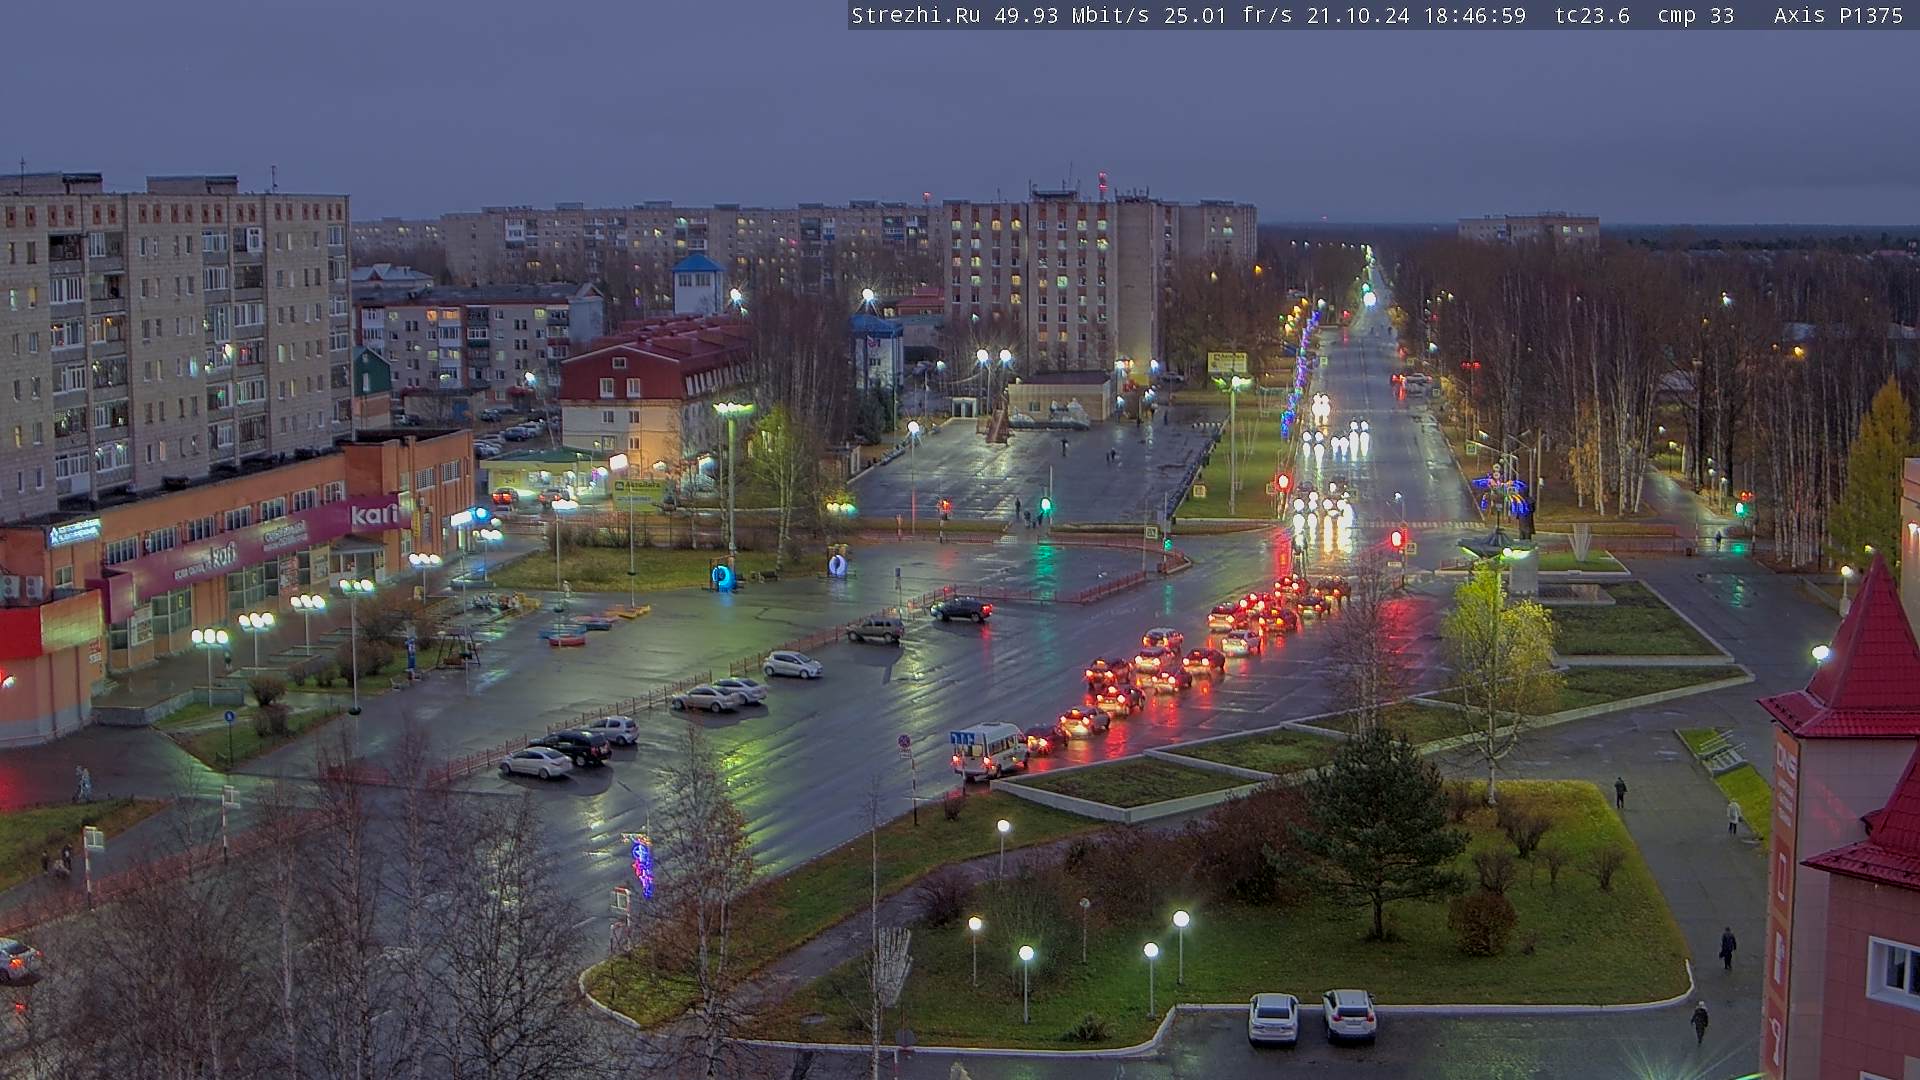Image resolution: width=1920 pixels, height=1080 pixels.
Task: Click the 25.01 fr/s frame rate value
Action: (x=1228, y=15)
